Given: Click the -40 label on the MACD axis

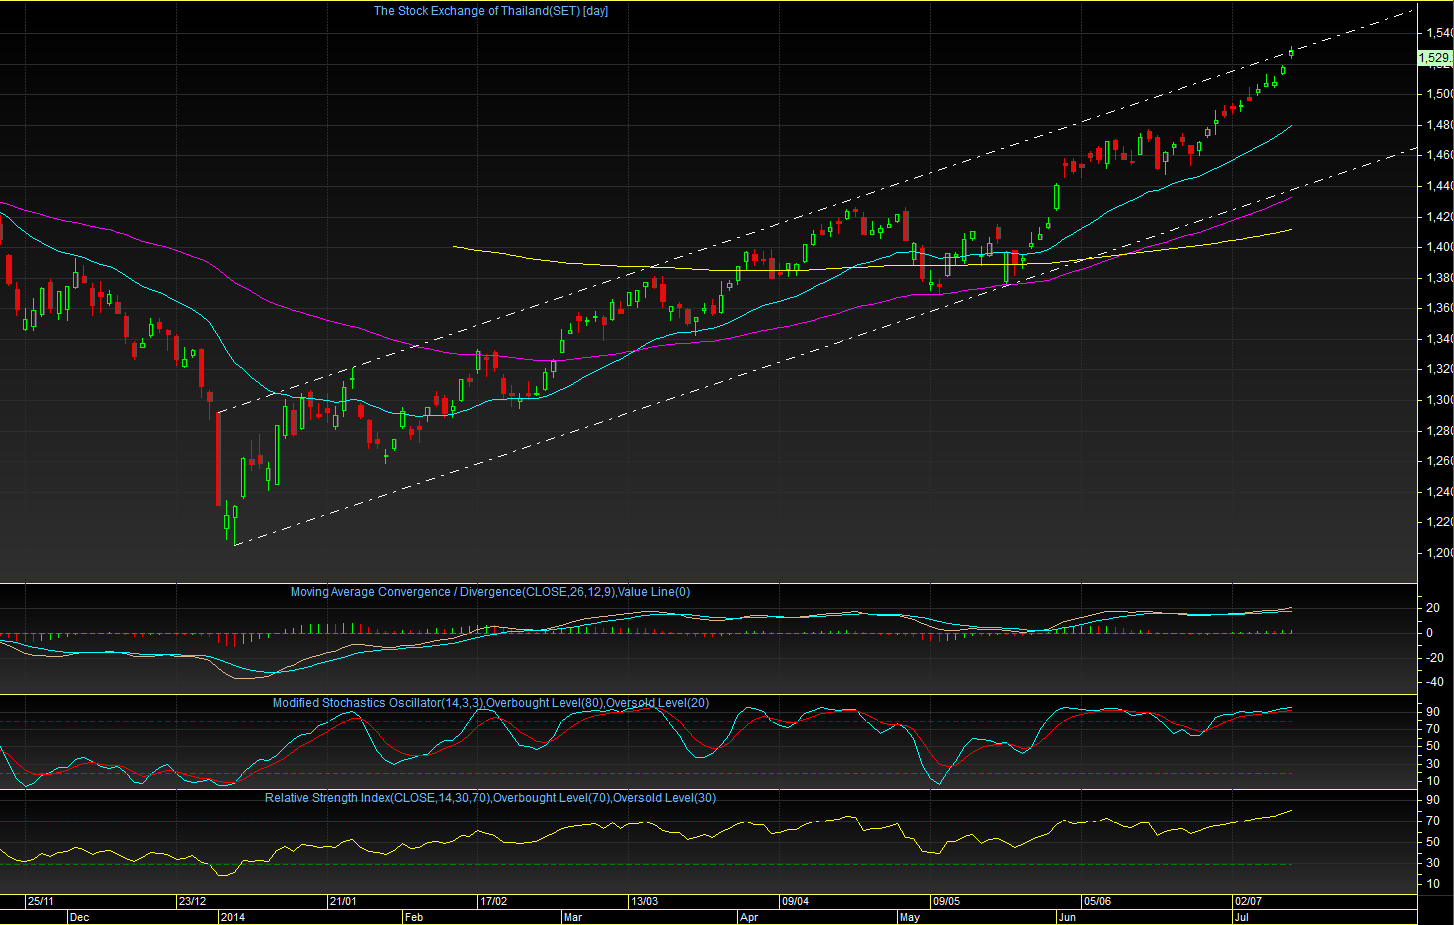Looking at the screenshot, I should (1434, 682).
